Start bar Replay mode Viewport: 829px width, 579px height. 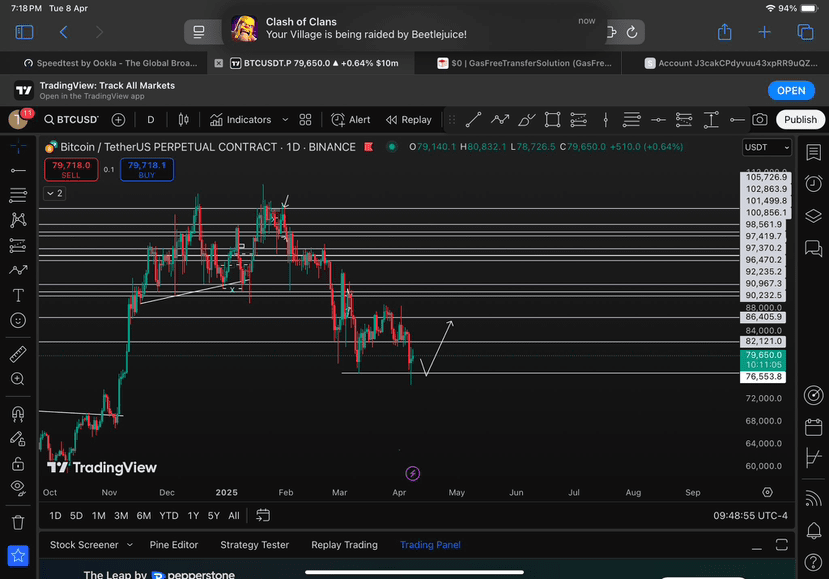point(409,120)
